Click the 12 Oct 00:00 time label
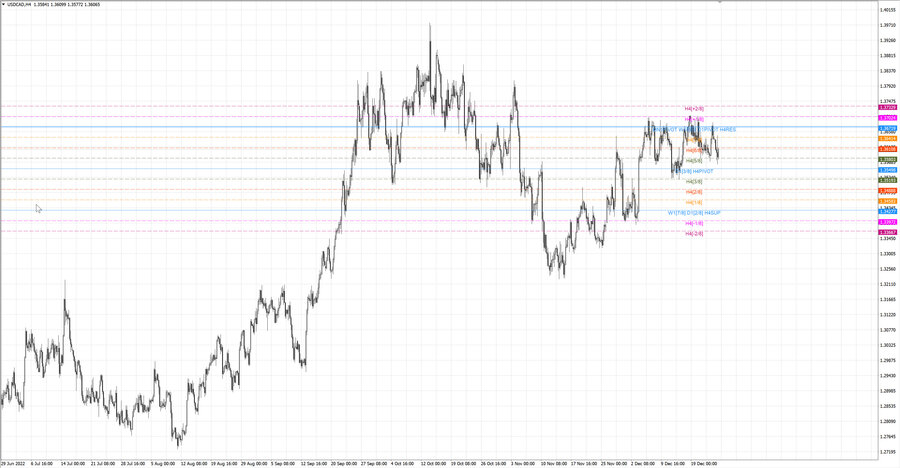 click(433, 463)
